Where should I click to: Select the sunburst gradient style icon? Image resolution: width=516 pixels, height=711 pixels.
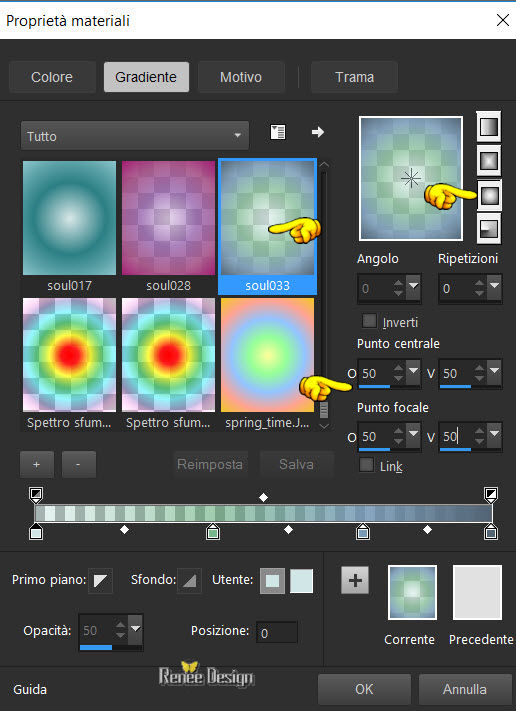(489, 195)
